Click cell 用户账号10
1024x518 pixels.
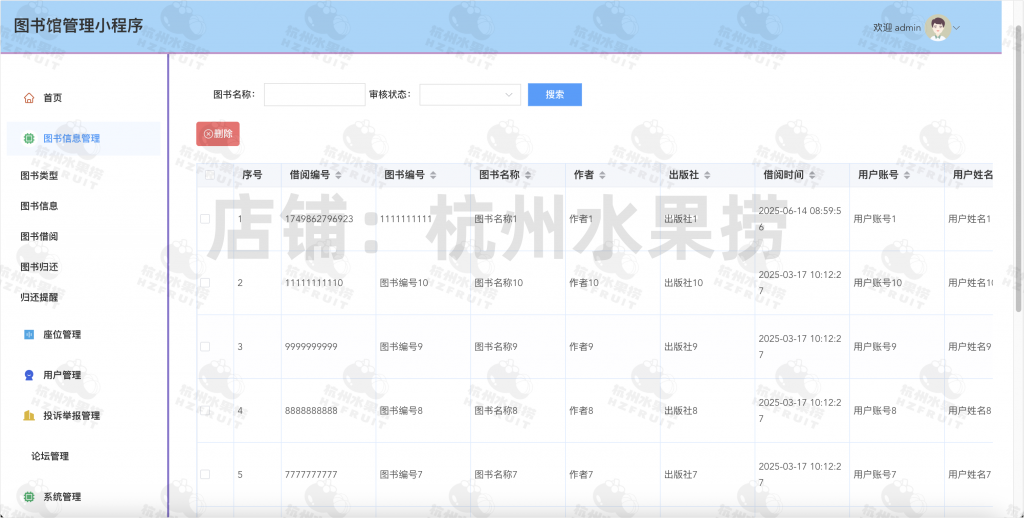[x=878, y=283]
